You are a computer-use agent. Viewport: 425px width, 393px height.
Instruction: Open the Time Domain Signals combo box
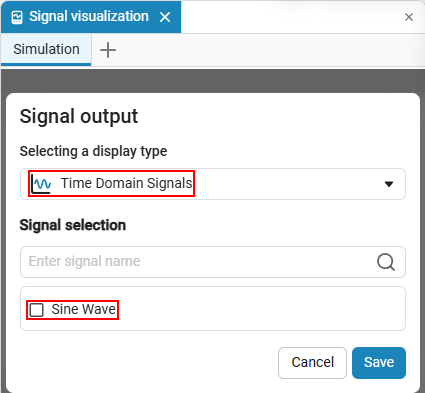(213, 184)
